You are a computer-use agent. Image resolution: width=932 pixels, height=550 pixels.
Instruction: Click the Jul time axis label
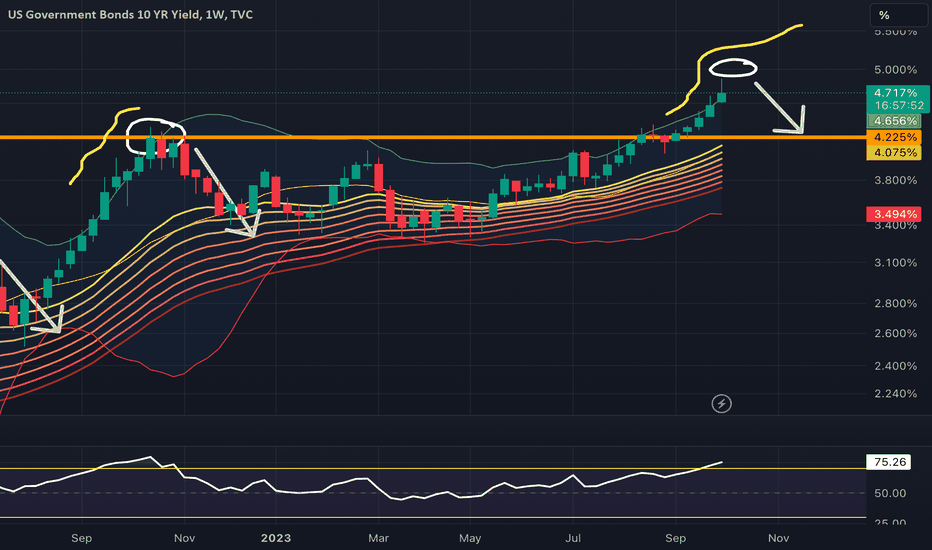click(x=572, y=538)
